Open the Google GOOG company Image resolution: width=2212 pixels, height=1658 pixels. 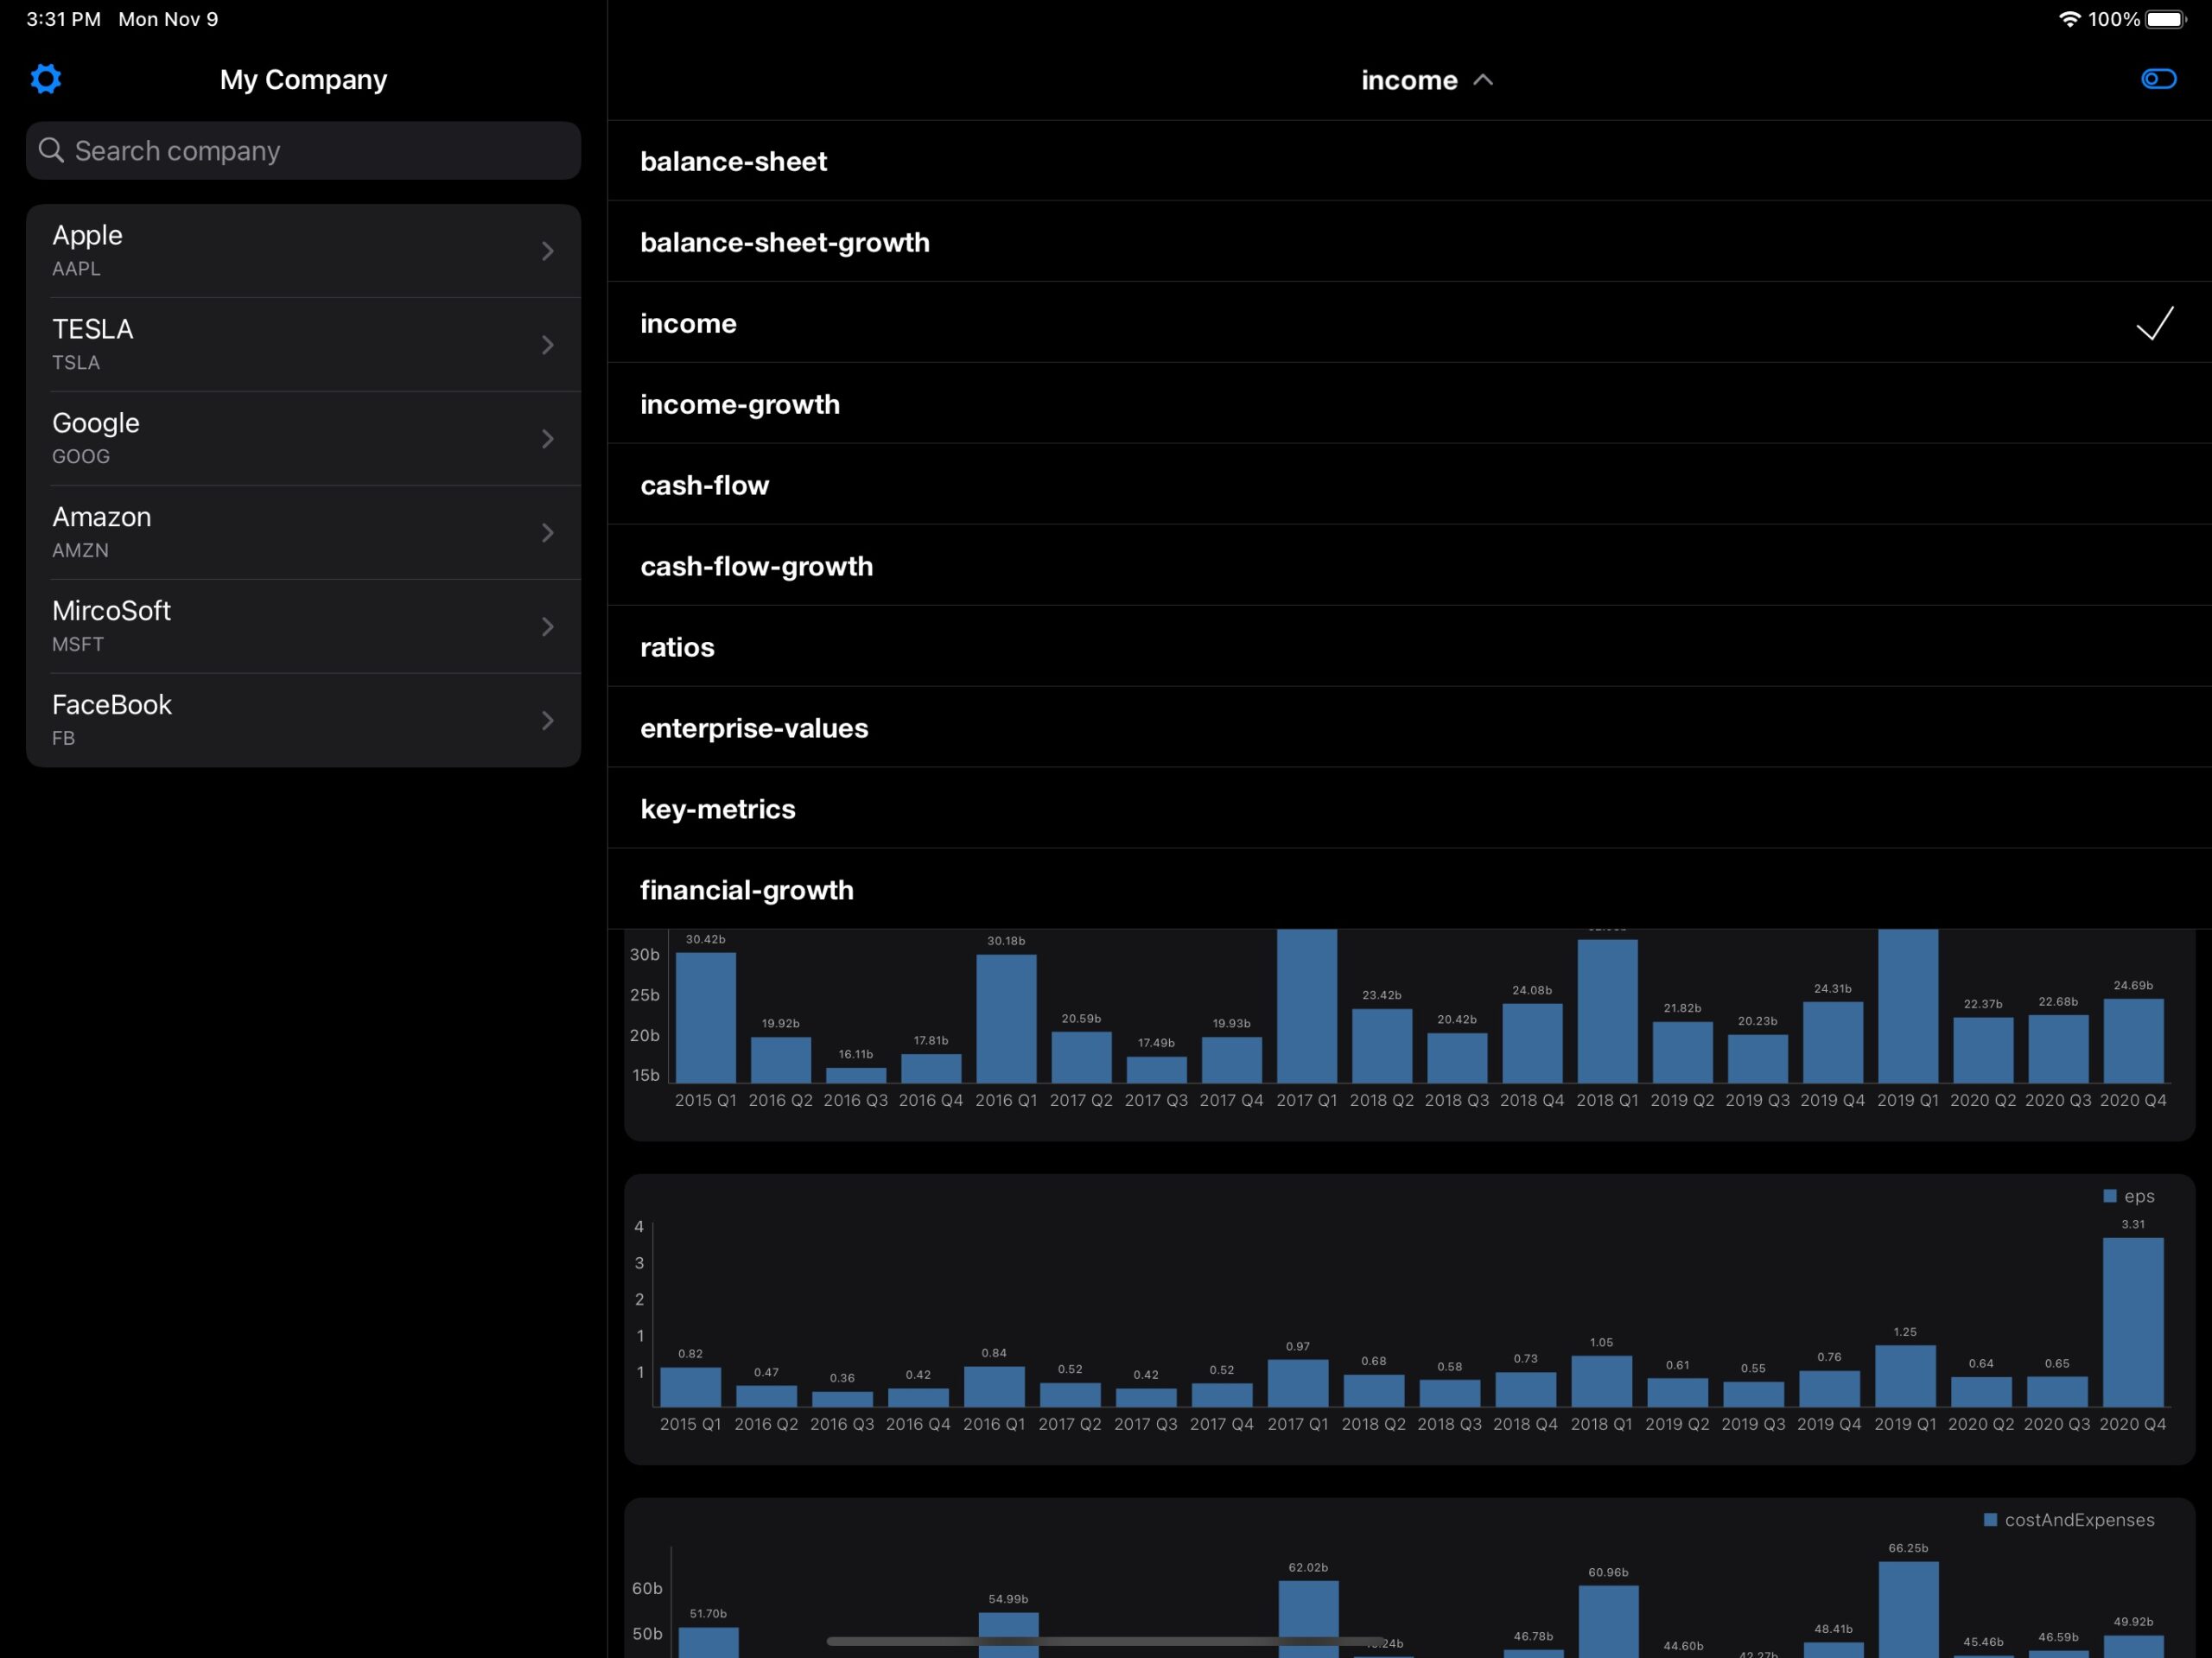303,439
